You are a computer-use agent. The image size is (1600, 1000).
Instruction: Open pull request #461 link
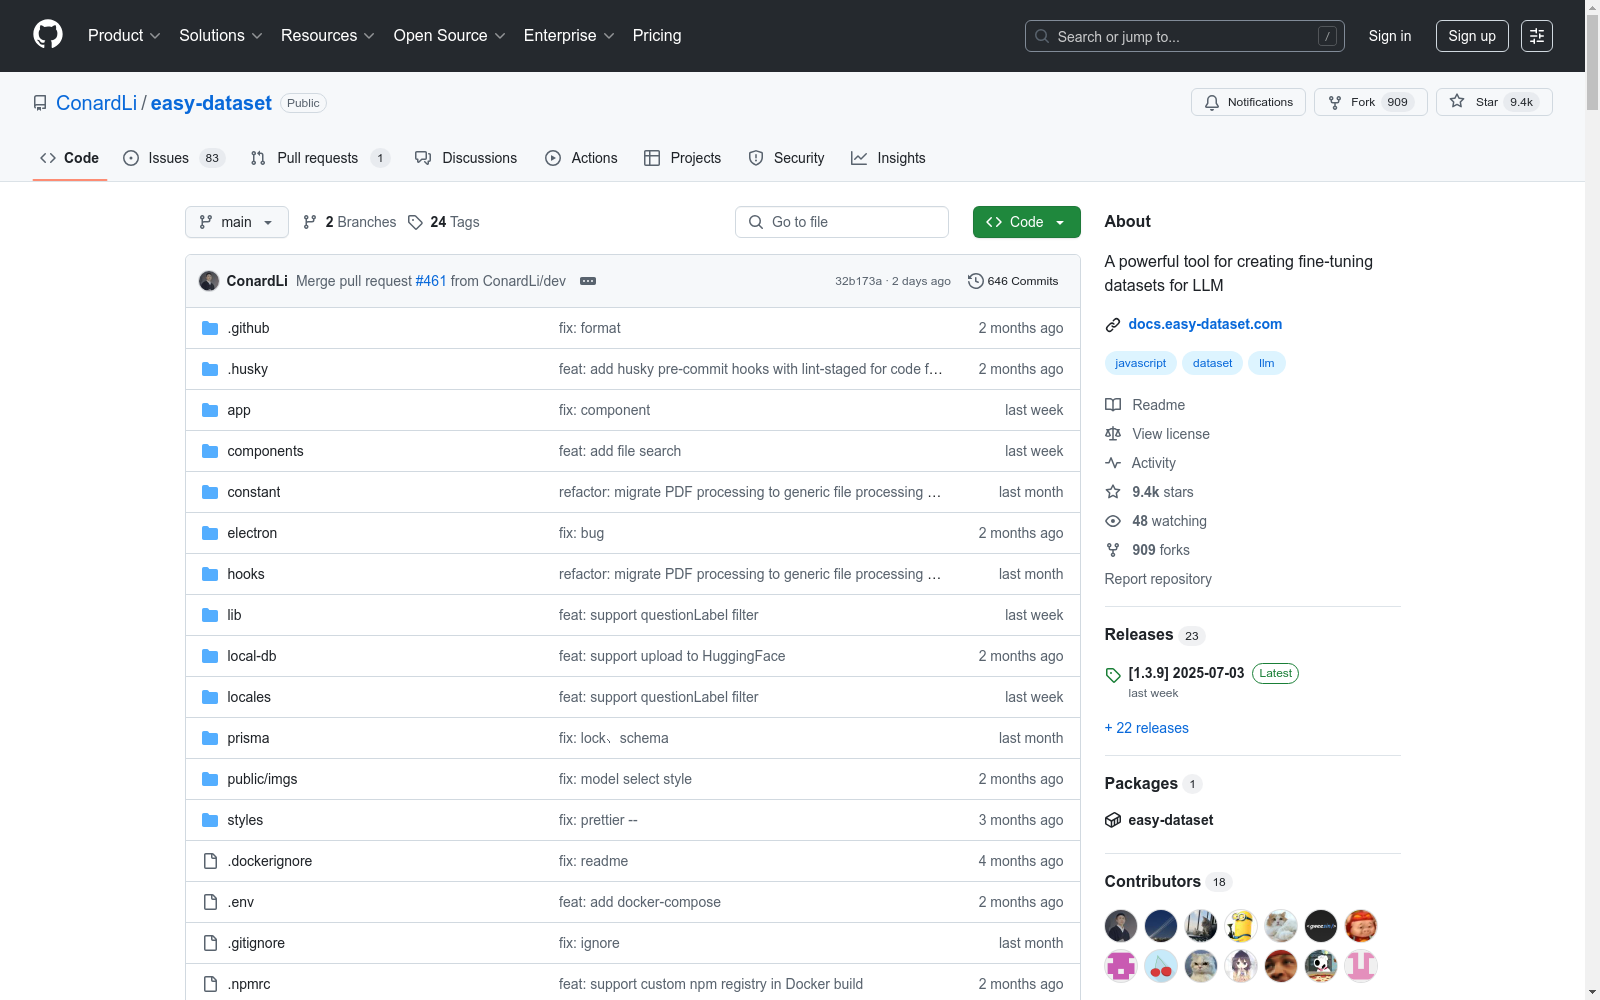[431, 281]
